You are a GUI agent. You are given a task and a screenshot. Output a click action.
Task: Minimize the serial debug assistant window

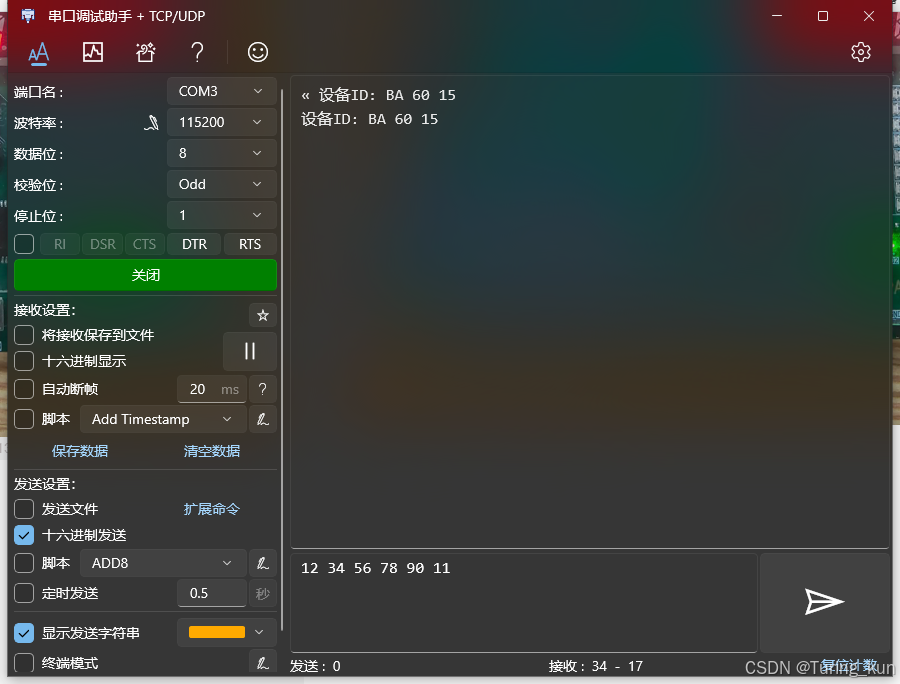tap(777, 16)
